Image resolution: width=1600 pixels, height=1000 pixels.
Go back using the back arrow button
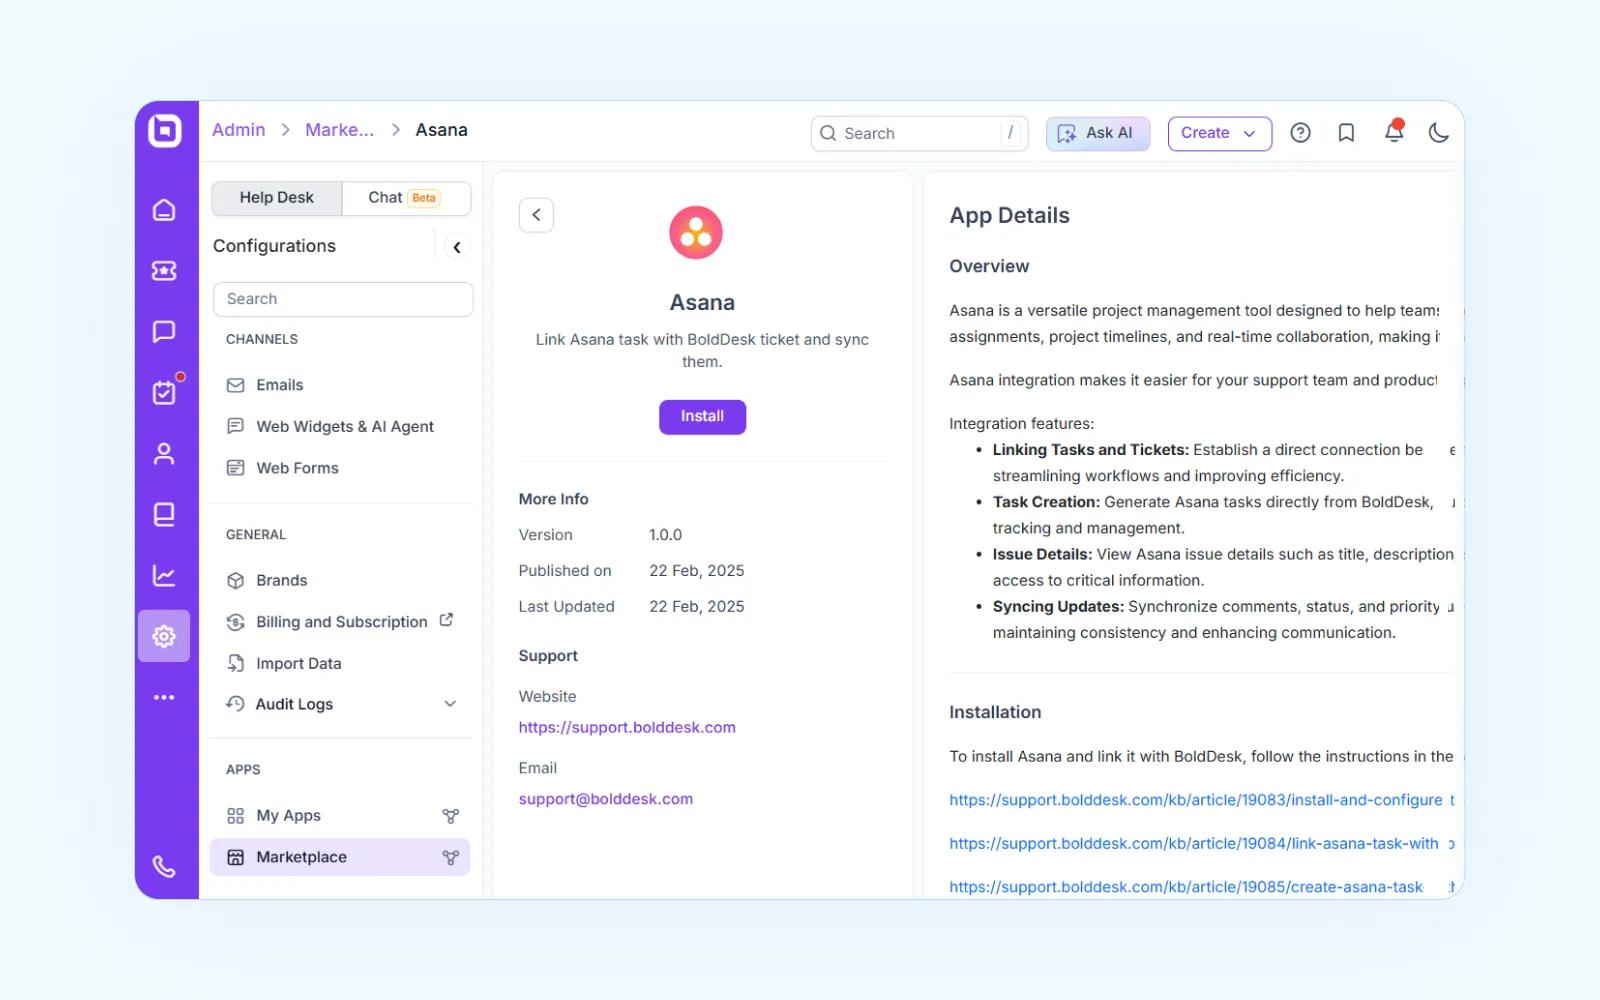536,215
